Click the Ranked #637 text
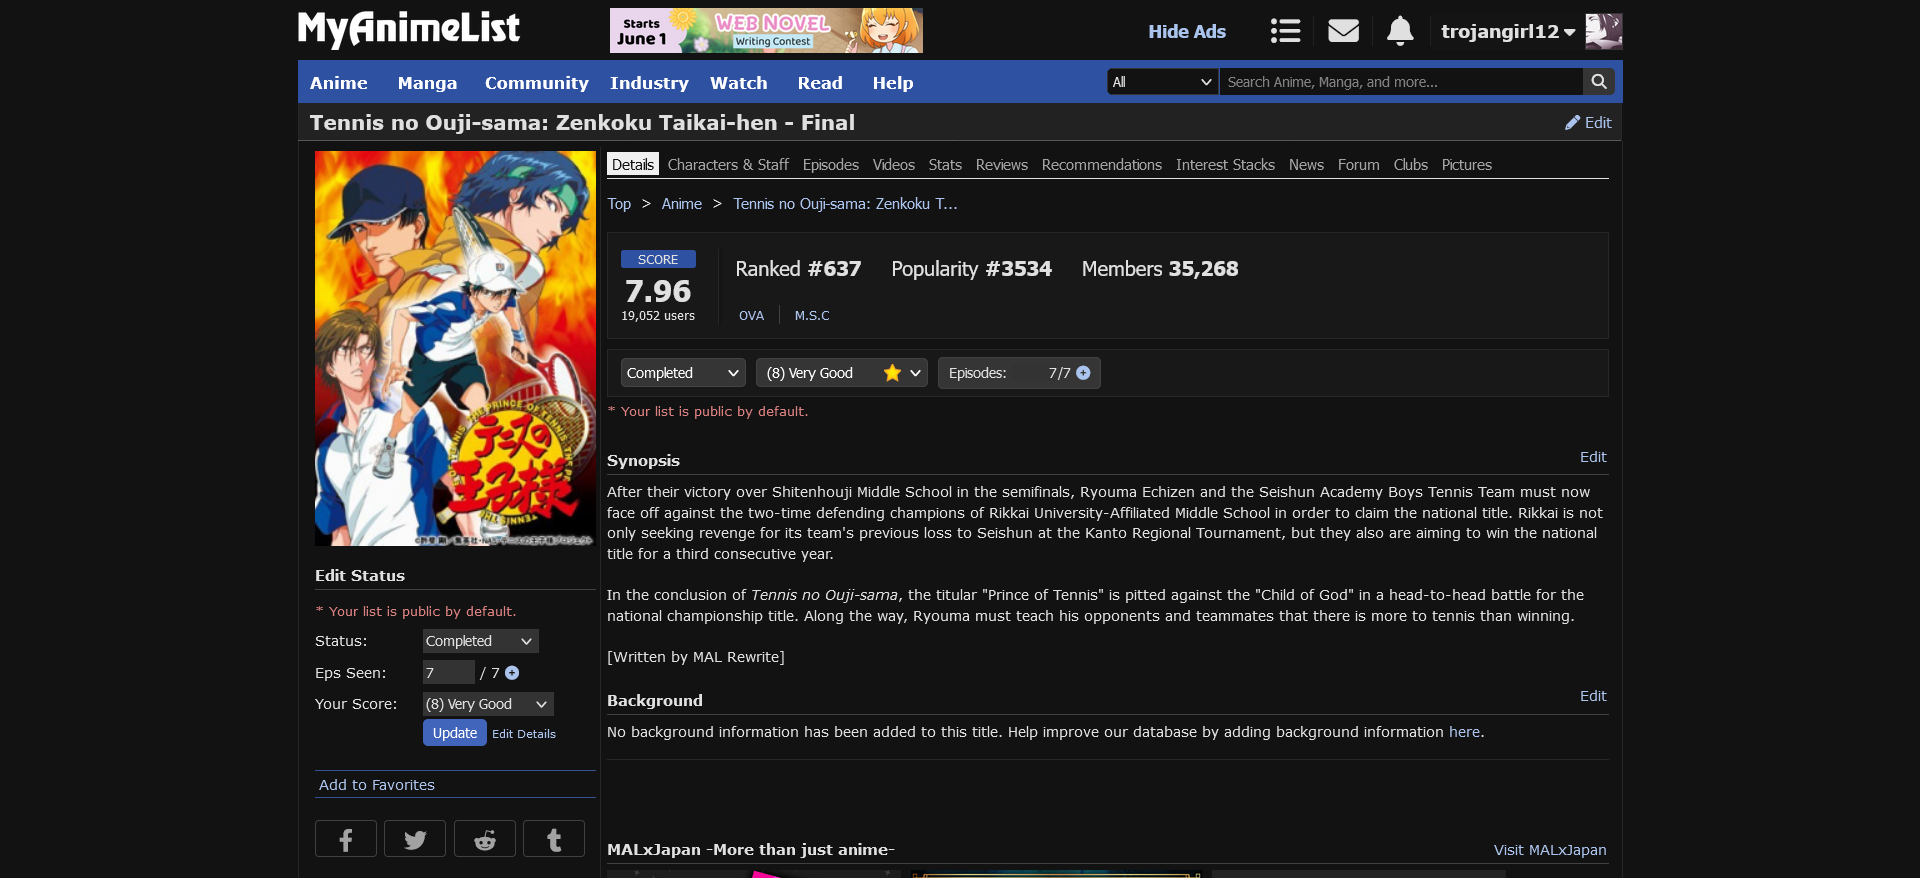The height and width of the screenshot is (878, 1920). coord(798,269)
